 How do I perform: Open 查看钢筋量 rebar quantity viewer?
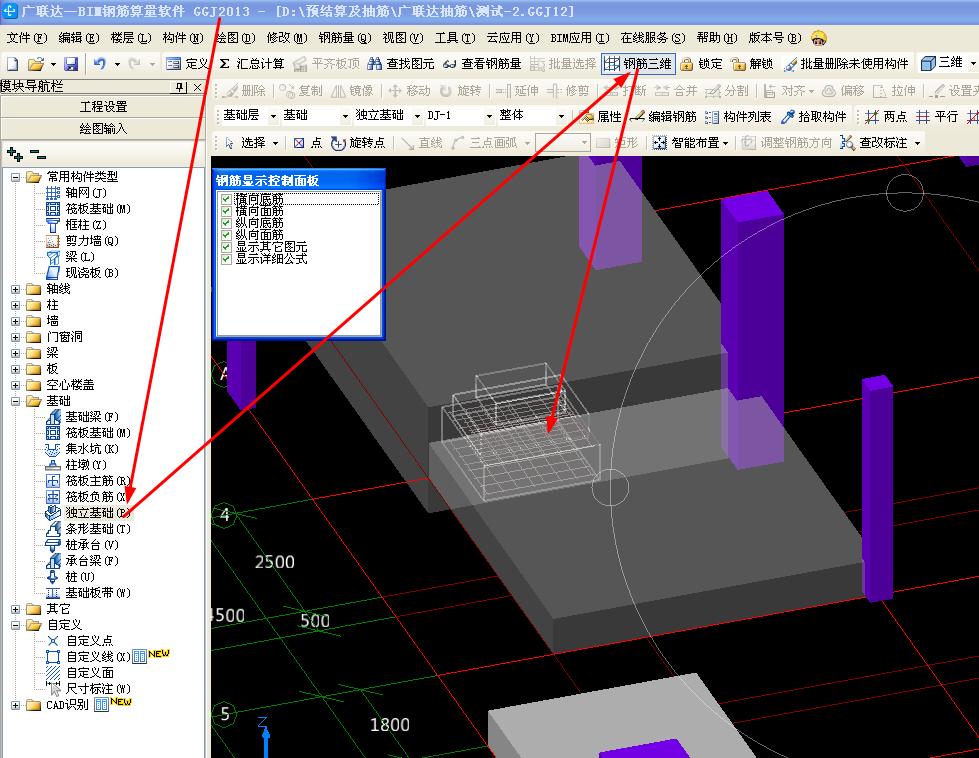482,64
